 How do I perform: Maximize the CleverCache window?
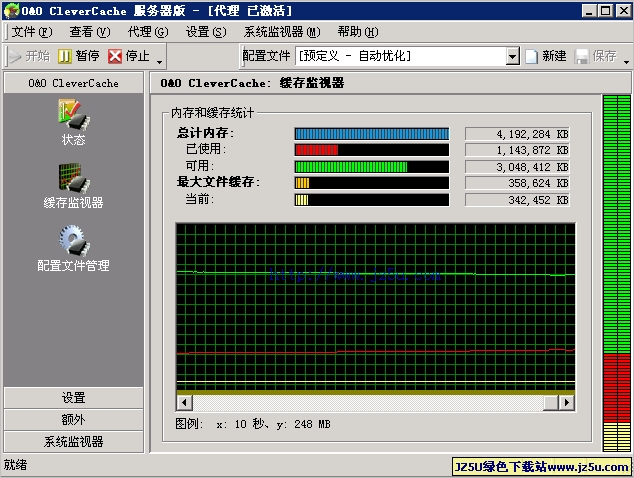click(x=605, y=11)
